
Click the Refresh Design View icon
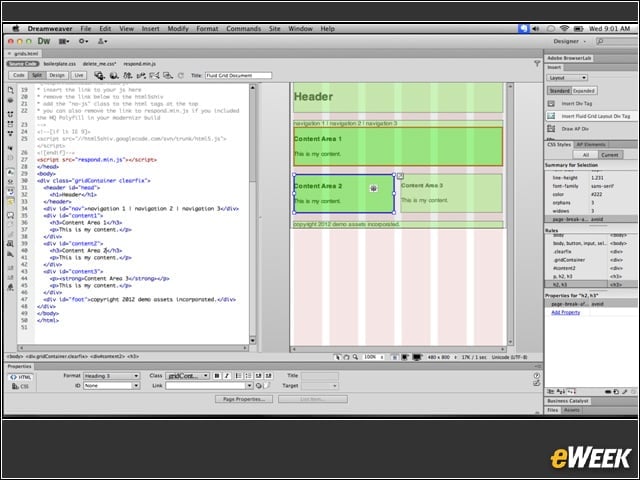pyautogui.click(x=181, y=76)
